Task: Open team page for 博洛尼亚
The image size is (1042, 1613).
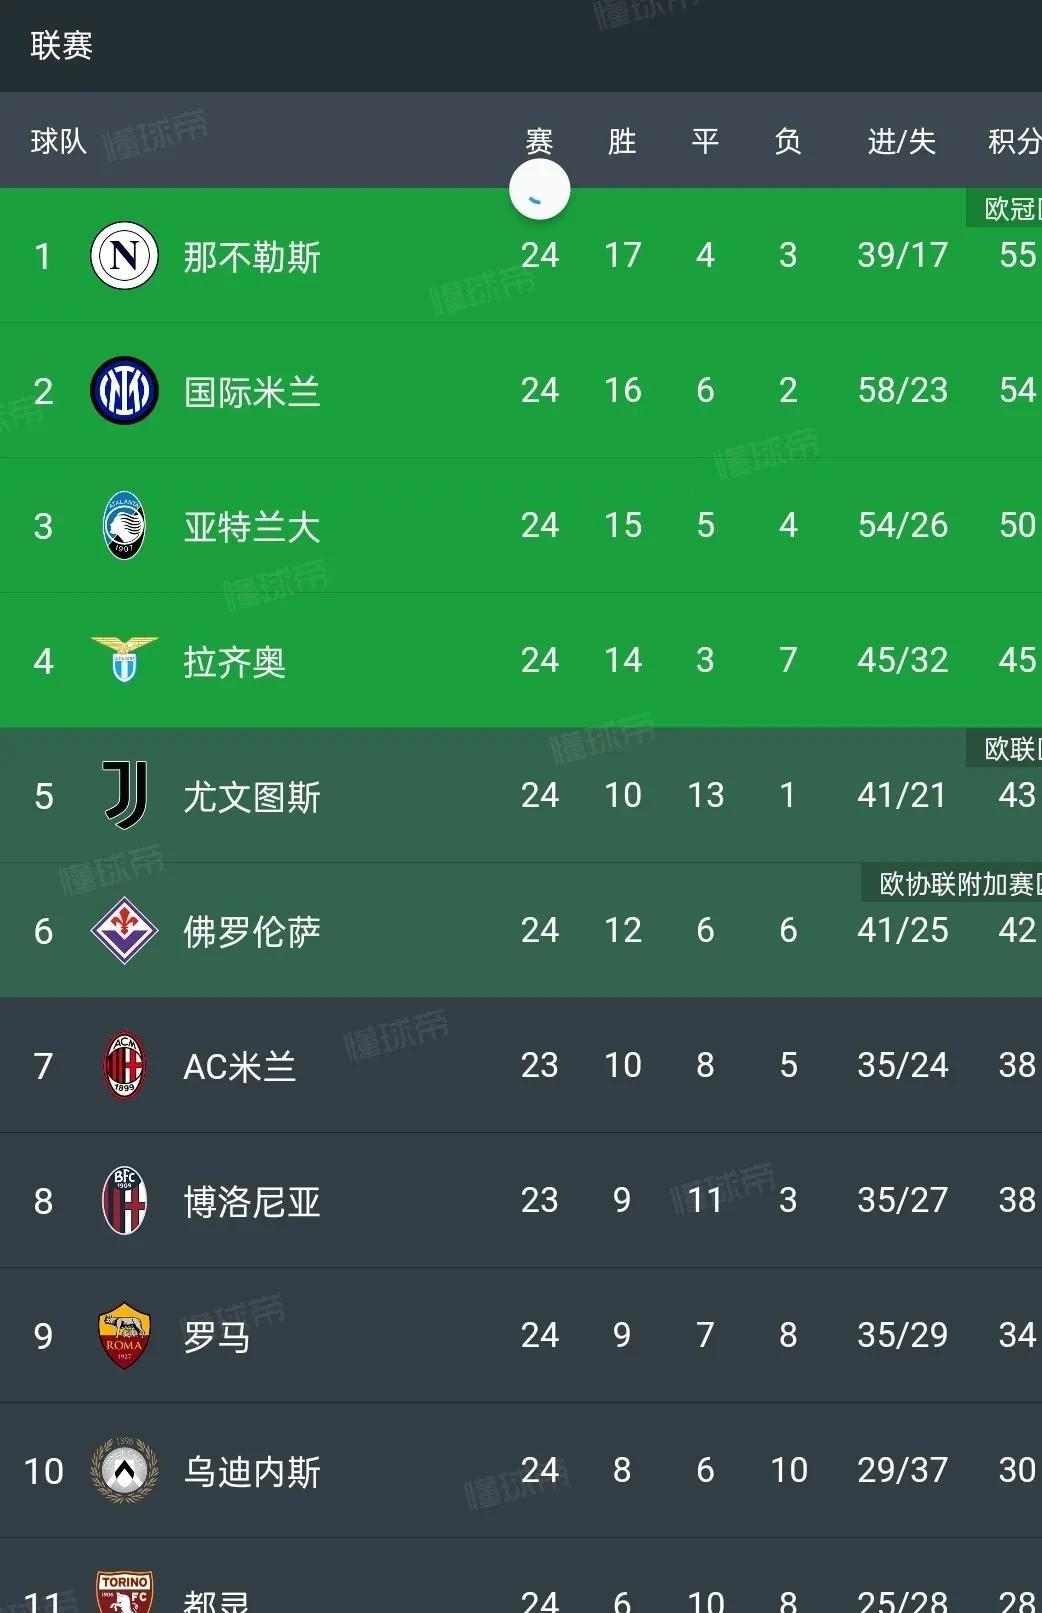Action: [x=253, y=1200]
